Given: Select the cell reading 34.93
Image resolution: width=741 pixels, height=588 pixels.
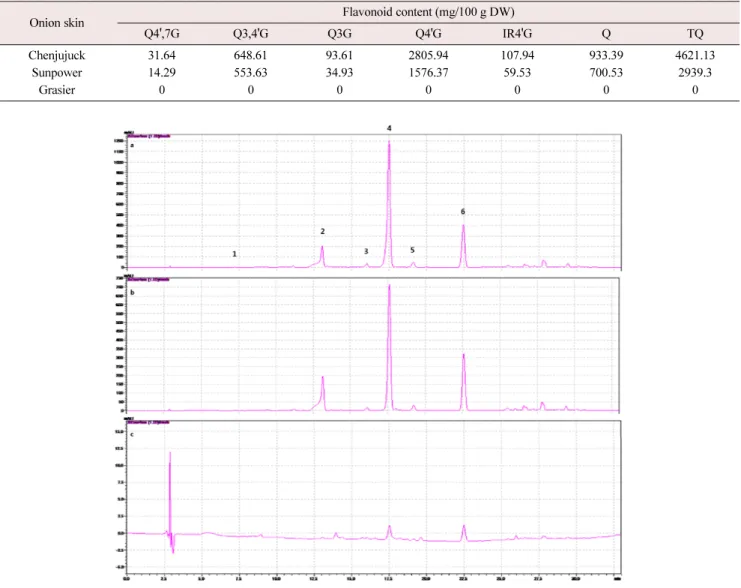Looking at the screenshot, I should click(x=339, y=73).
